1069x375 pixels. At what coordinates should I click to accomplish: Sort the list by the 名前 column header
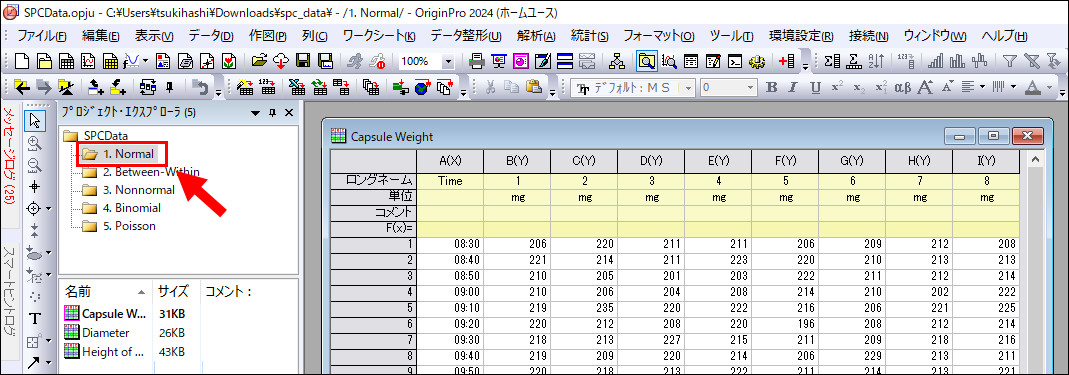coord(106,292)
